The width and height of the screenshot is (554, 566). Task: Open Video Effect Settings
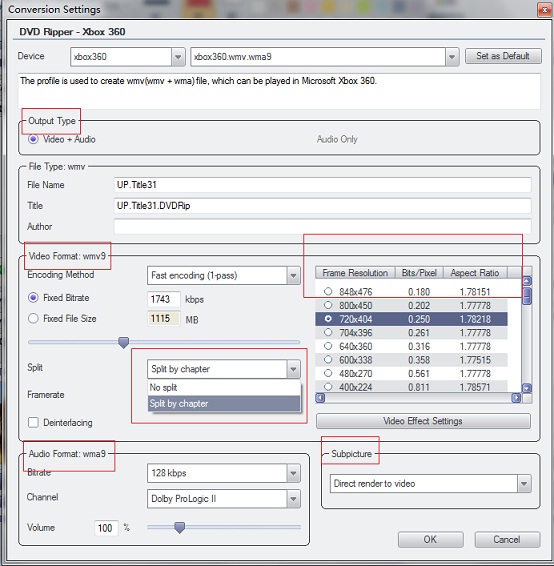click(423, 421)
